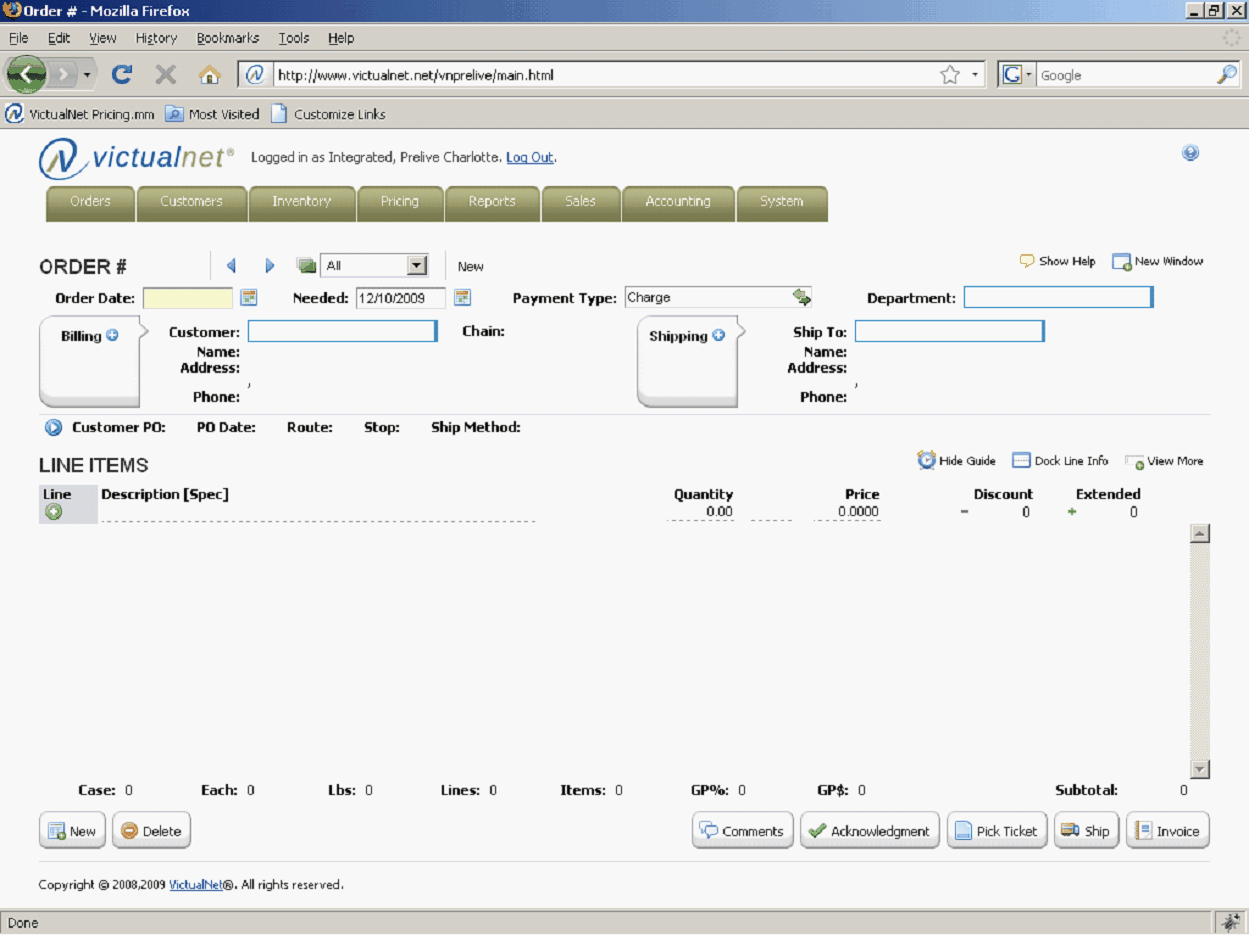Viewport: 1250px width, 936px height.
Task: Go to previous order arrow
Action: tap(232, 266)
